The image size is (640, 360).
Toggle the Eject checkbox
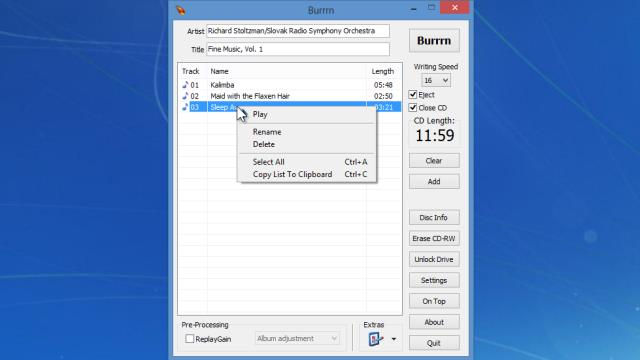pyautogui.click(x=413, y=95)
